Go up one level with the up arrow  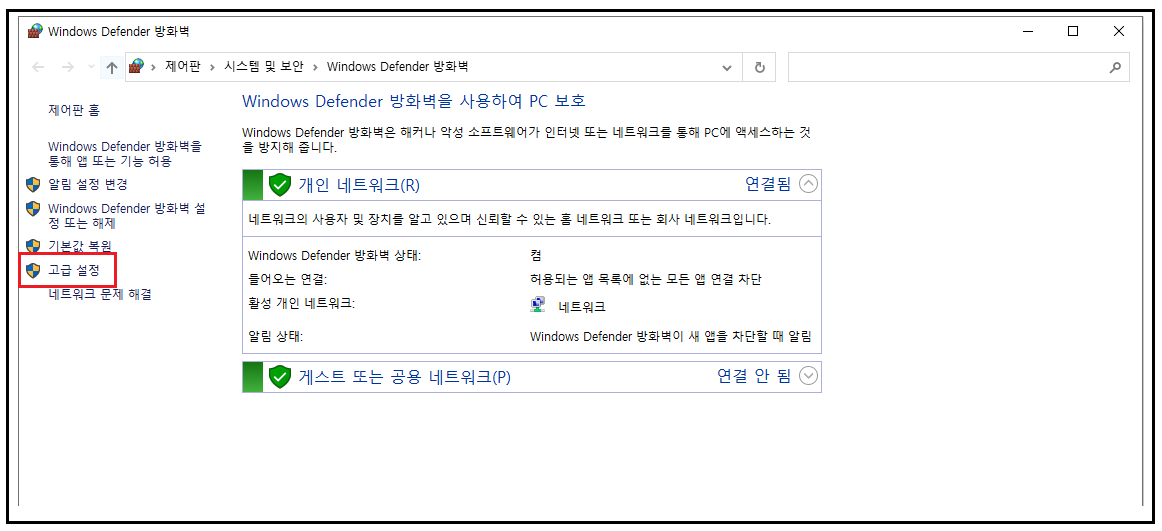(111, 67)
